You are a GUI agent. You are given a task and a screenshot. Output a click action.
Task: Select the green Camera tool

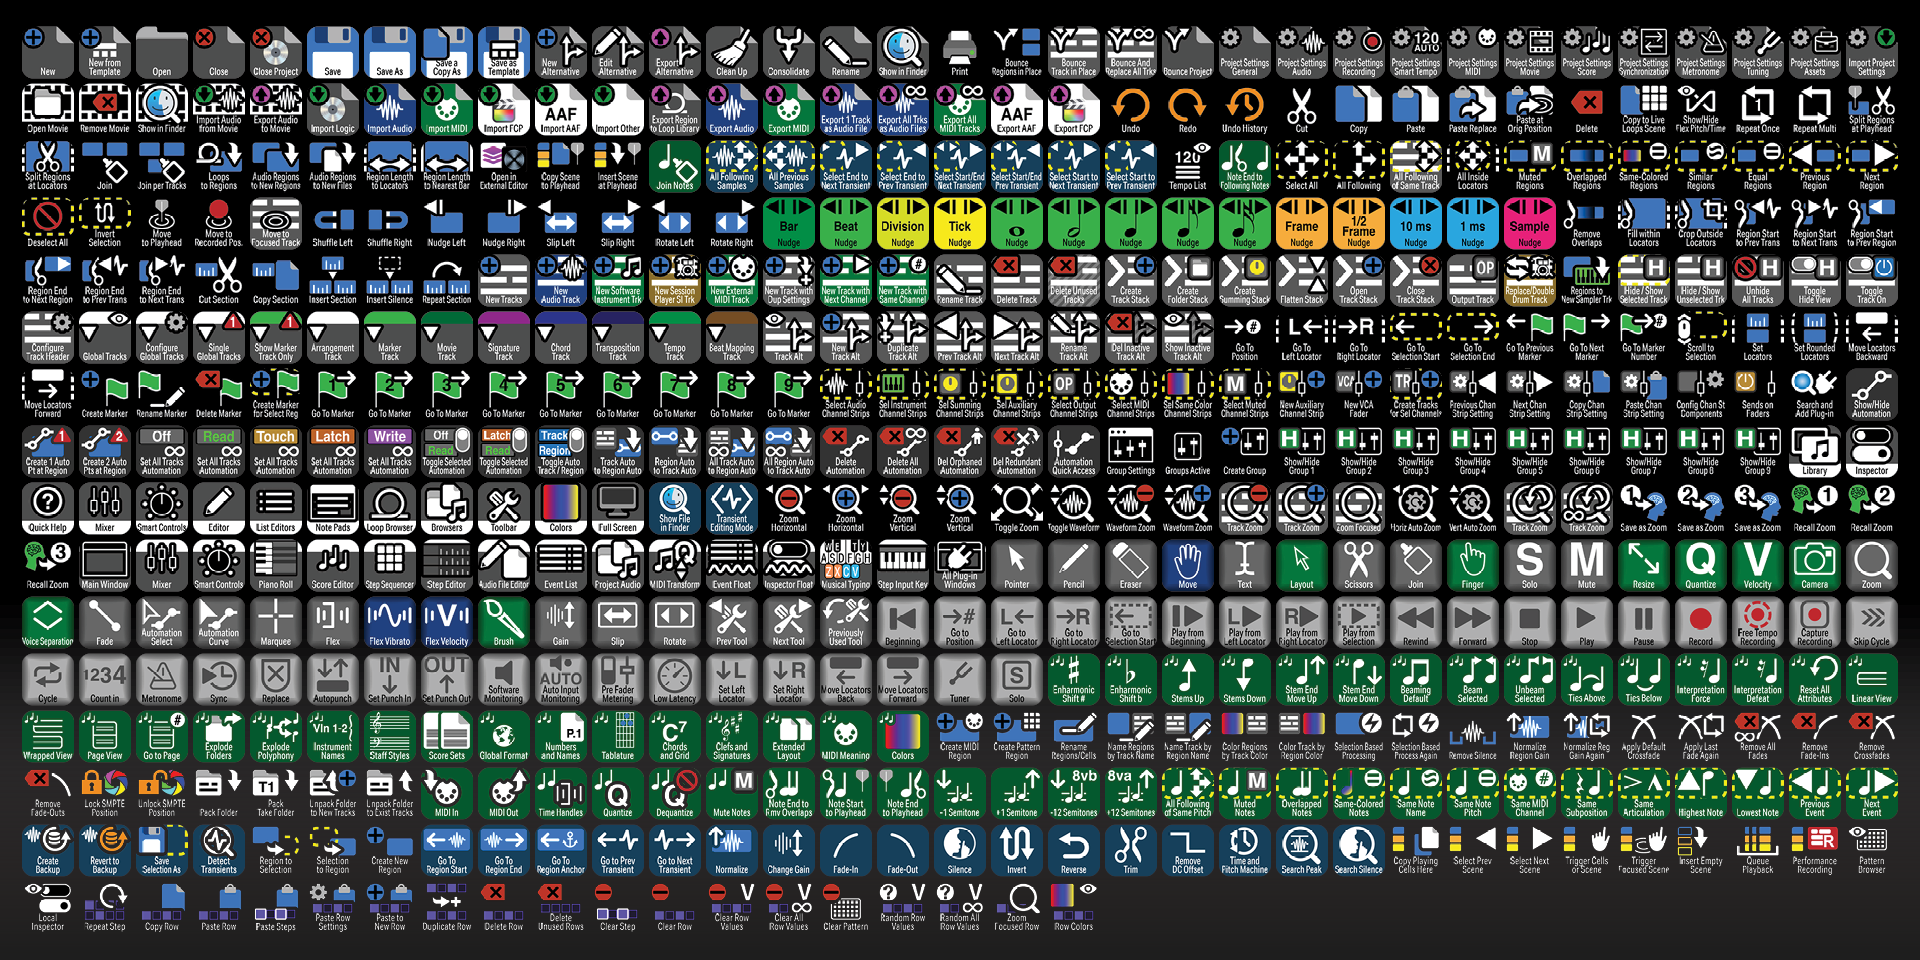(x=1814, y=565)
